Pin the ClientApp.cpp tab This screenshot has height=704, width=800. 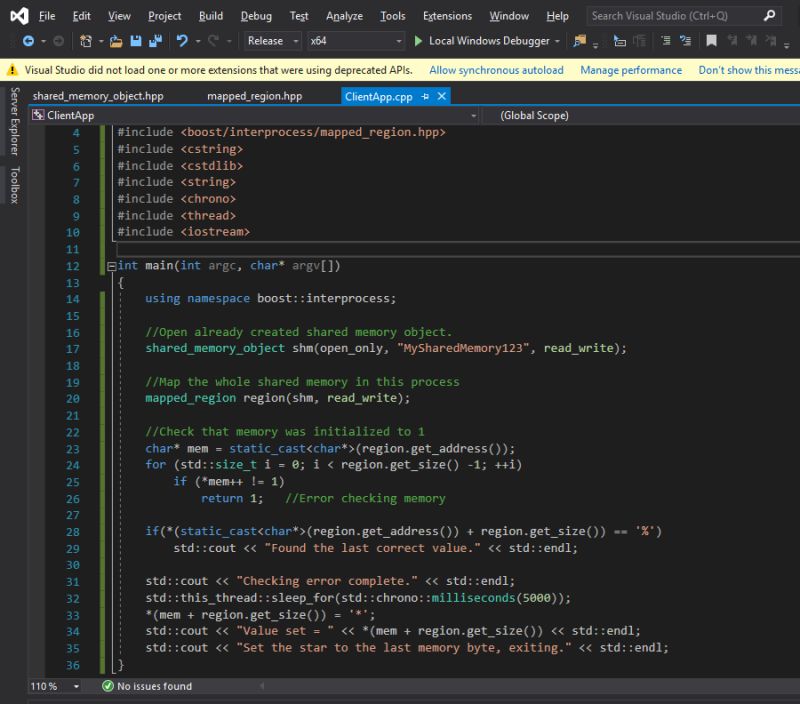425,96
